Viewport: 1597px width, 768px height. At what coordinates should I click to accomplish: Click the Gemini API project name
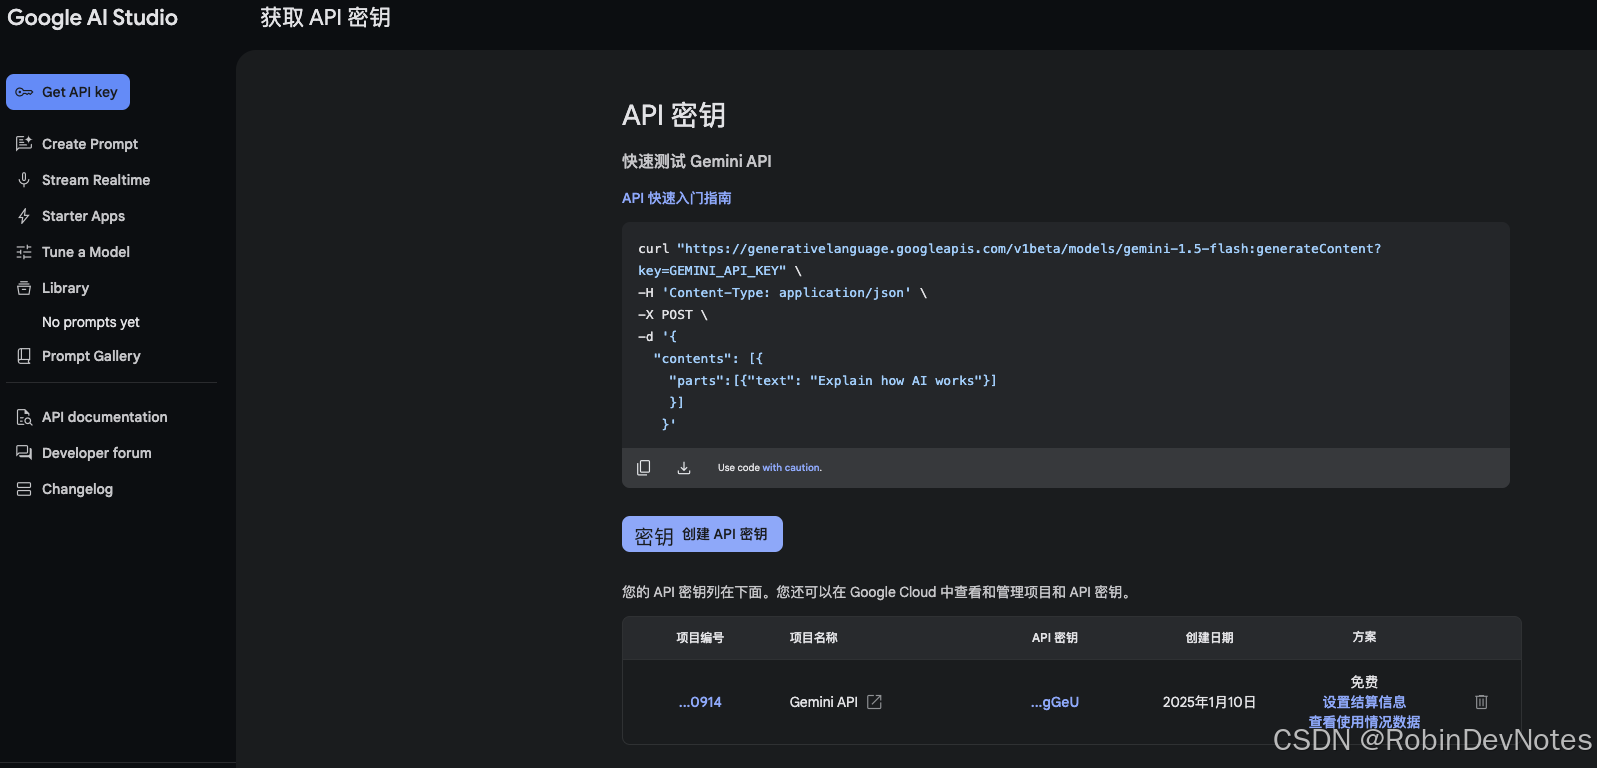(x=823, y=702)
